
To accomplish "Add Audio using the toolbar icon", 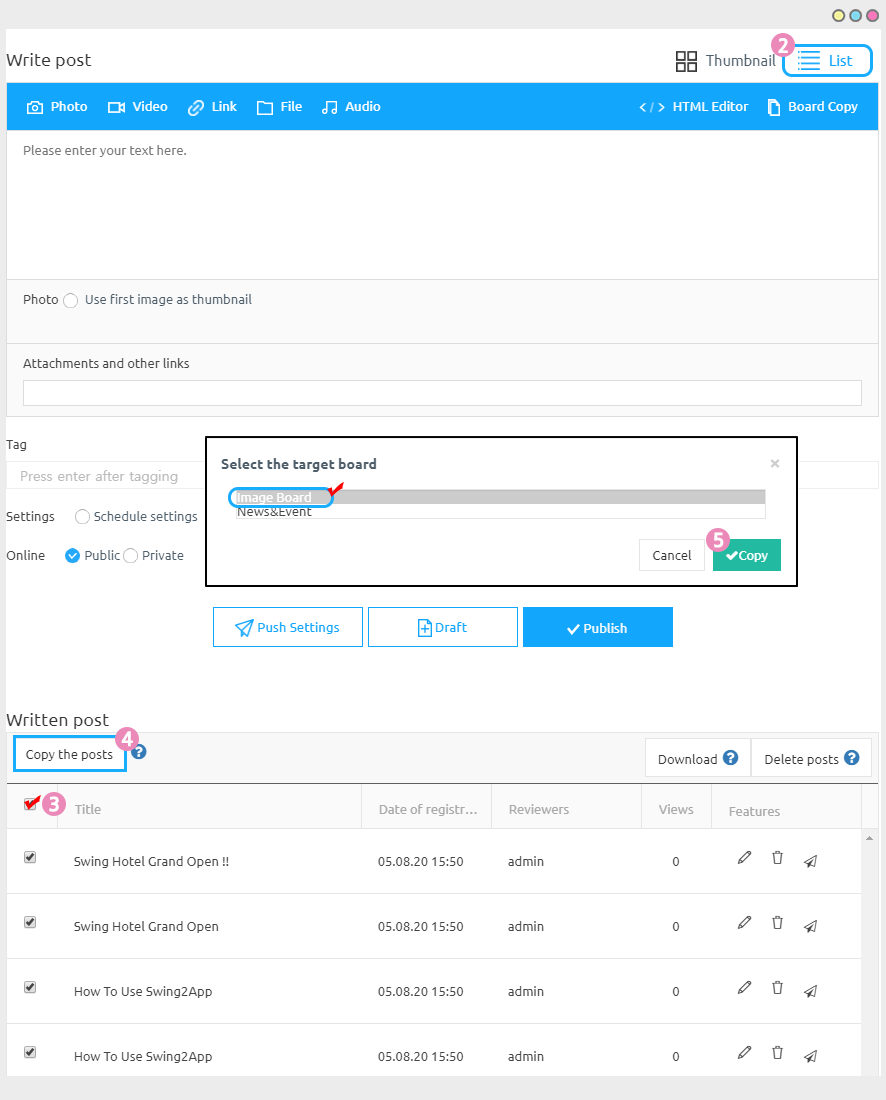I will (x=351, y=106).
